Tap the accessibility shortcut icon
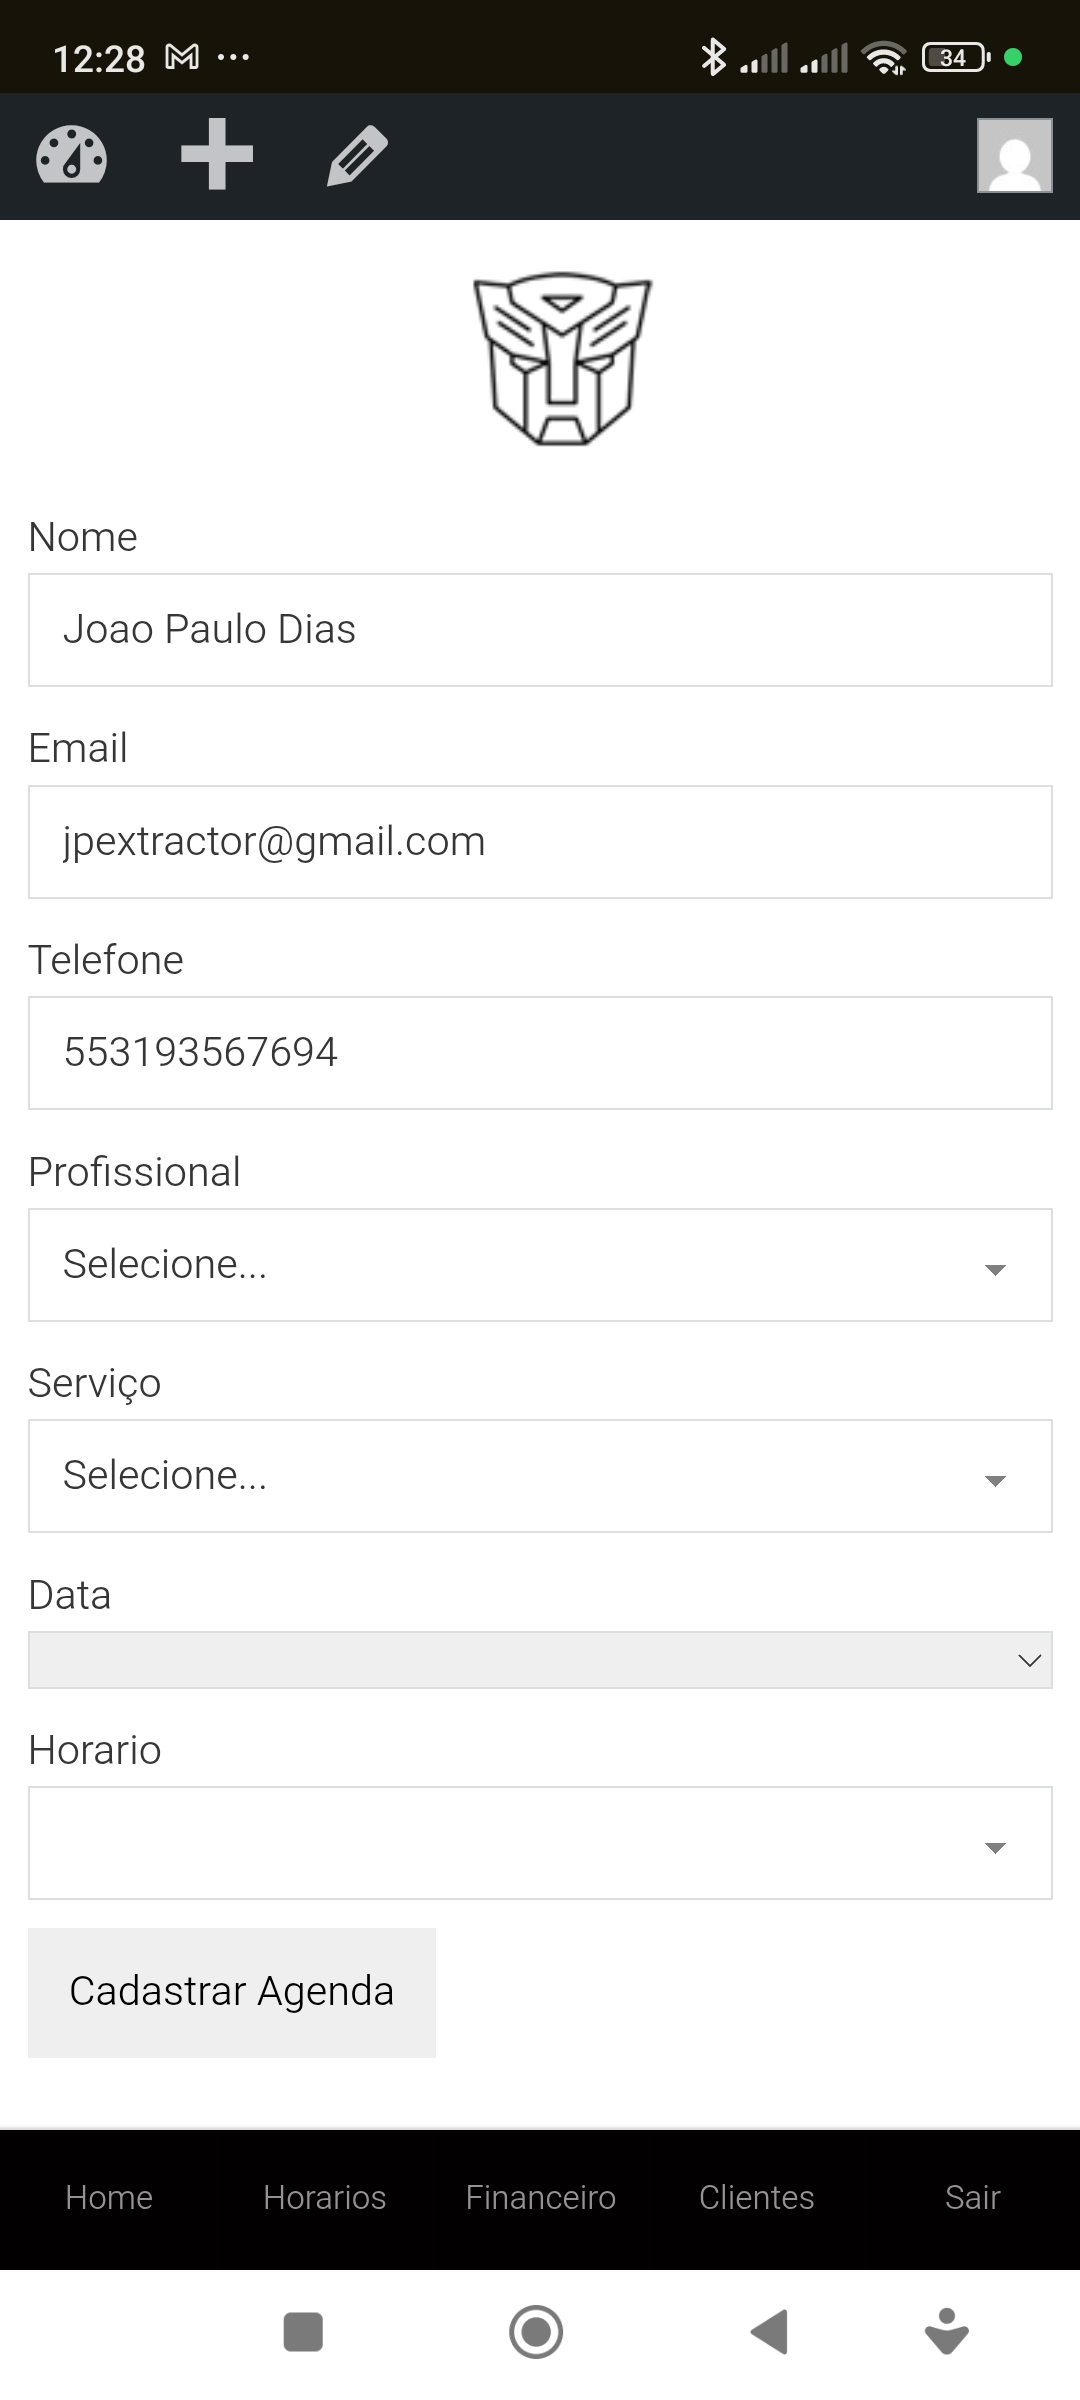1080x2400 pixels. pos(947,2332)
